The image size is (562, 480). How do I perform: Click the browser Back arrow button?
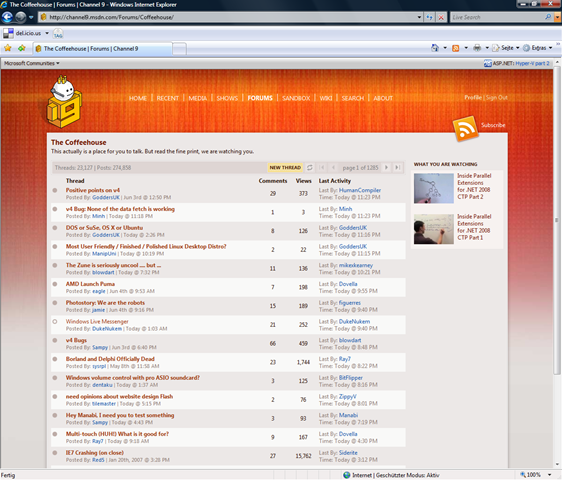pos(8,17)
